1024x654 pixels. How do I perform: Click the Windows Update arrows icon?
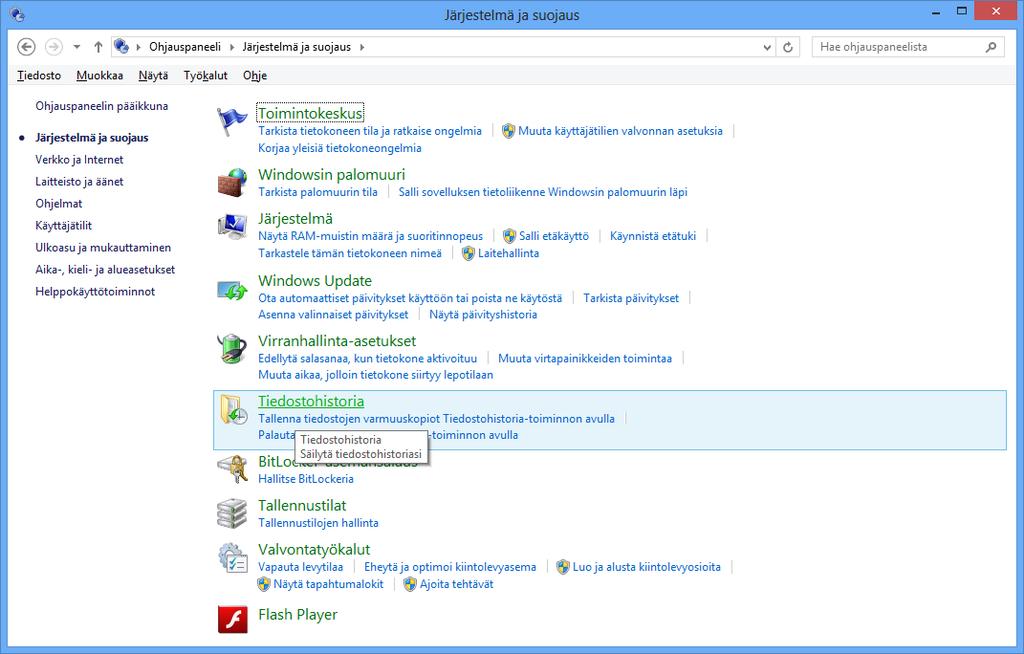pos(232,289)
